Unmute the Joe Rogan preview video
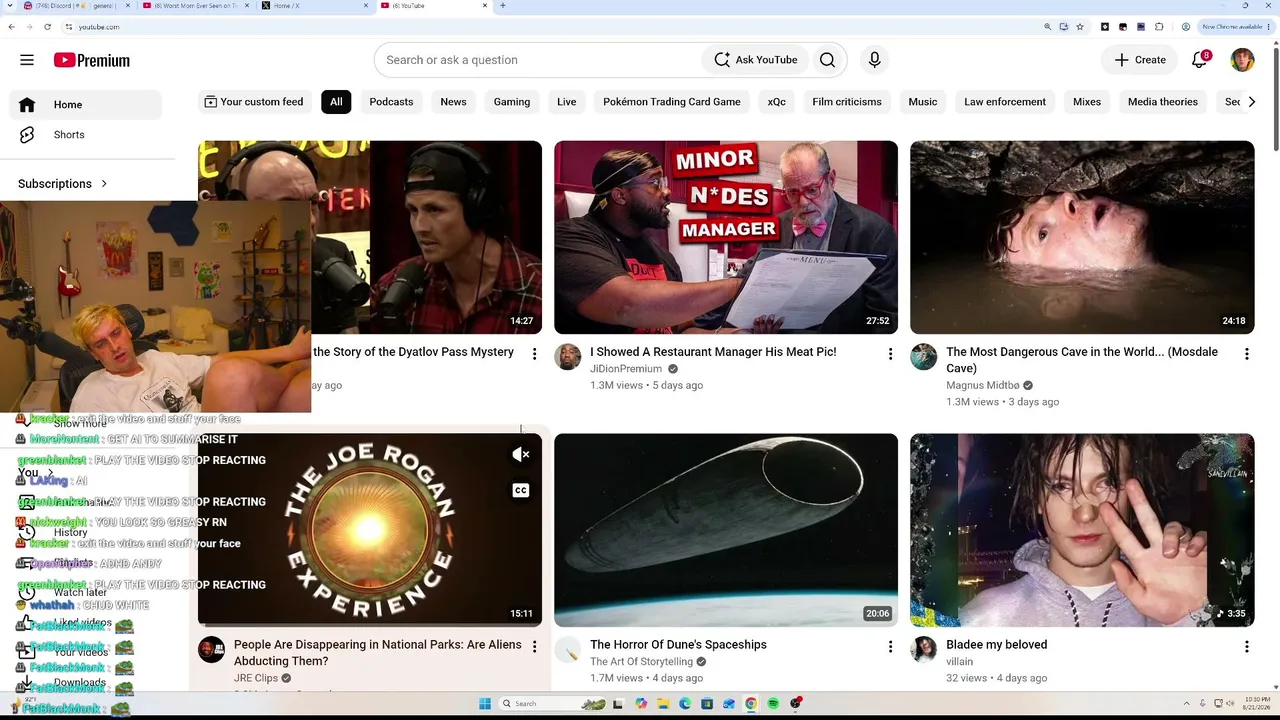The image size is (1280, 720). coord(521,455)
